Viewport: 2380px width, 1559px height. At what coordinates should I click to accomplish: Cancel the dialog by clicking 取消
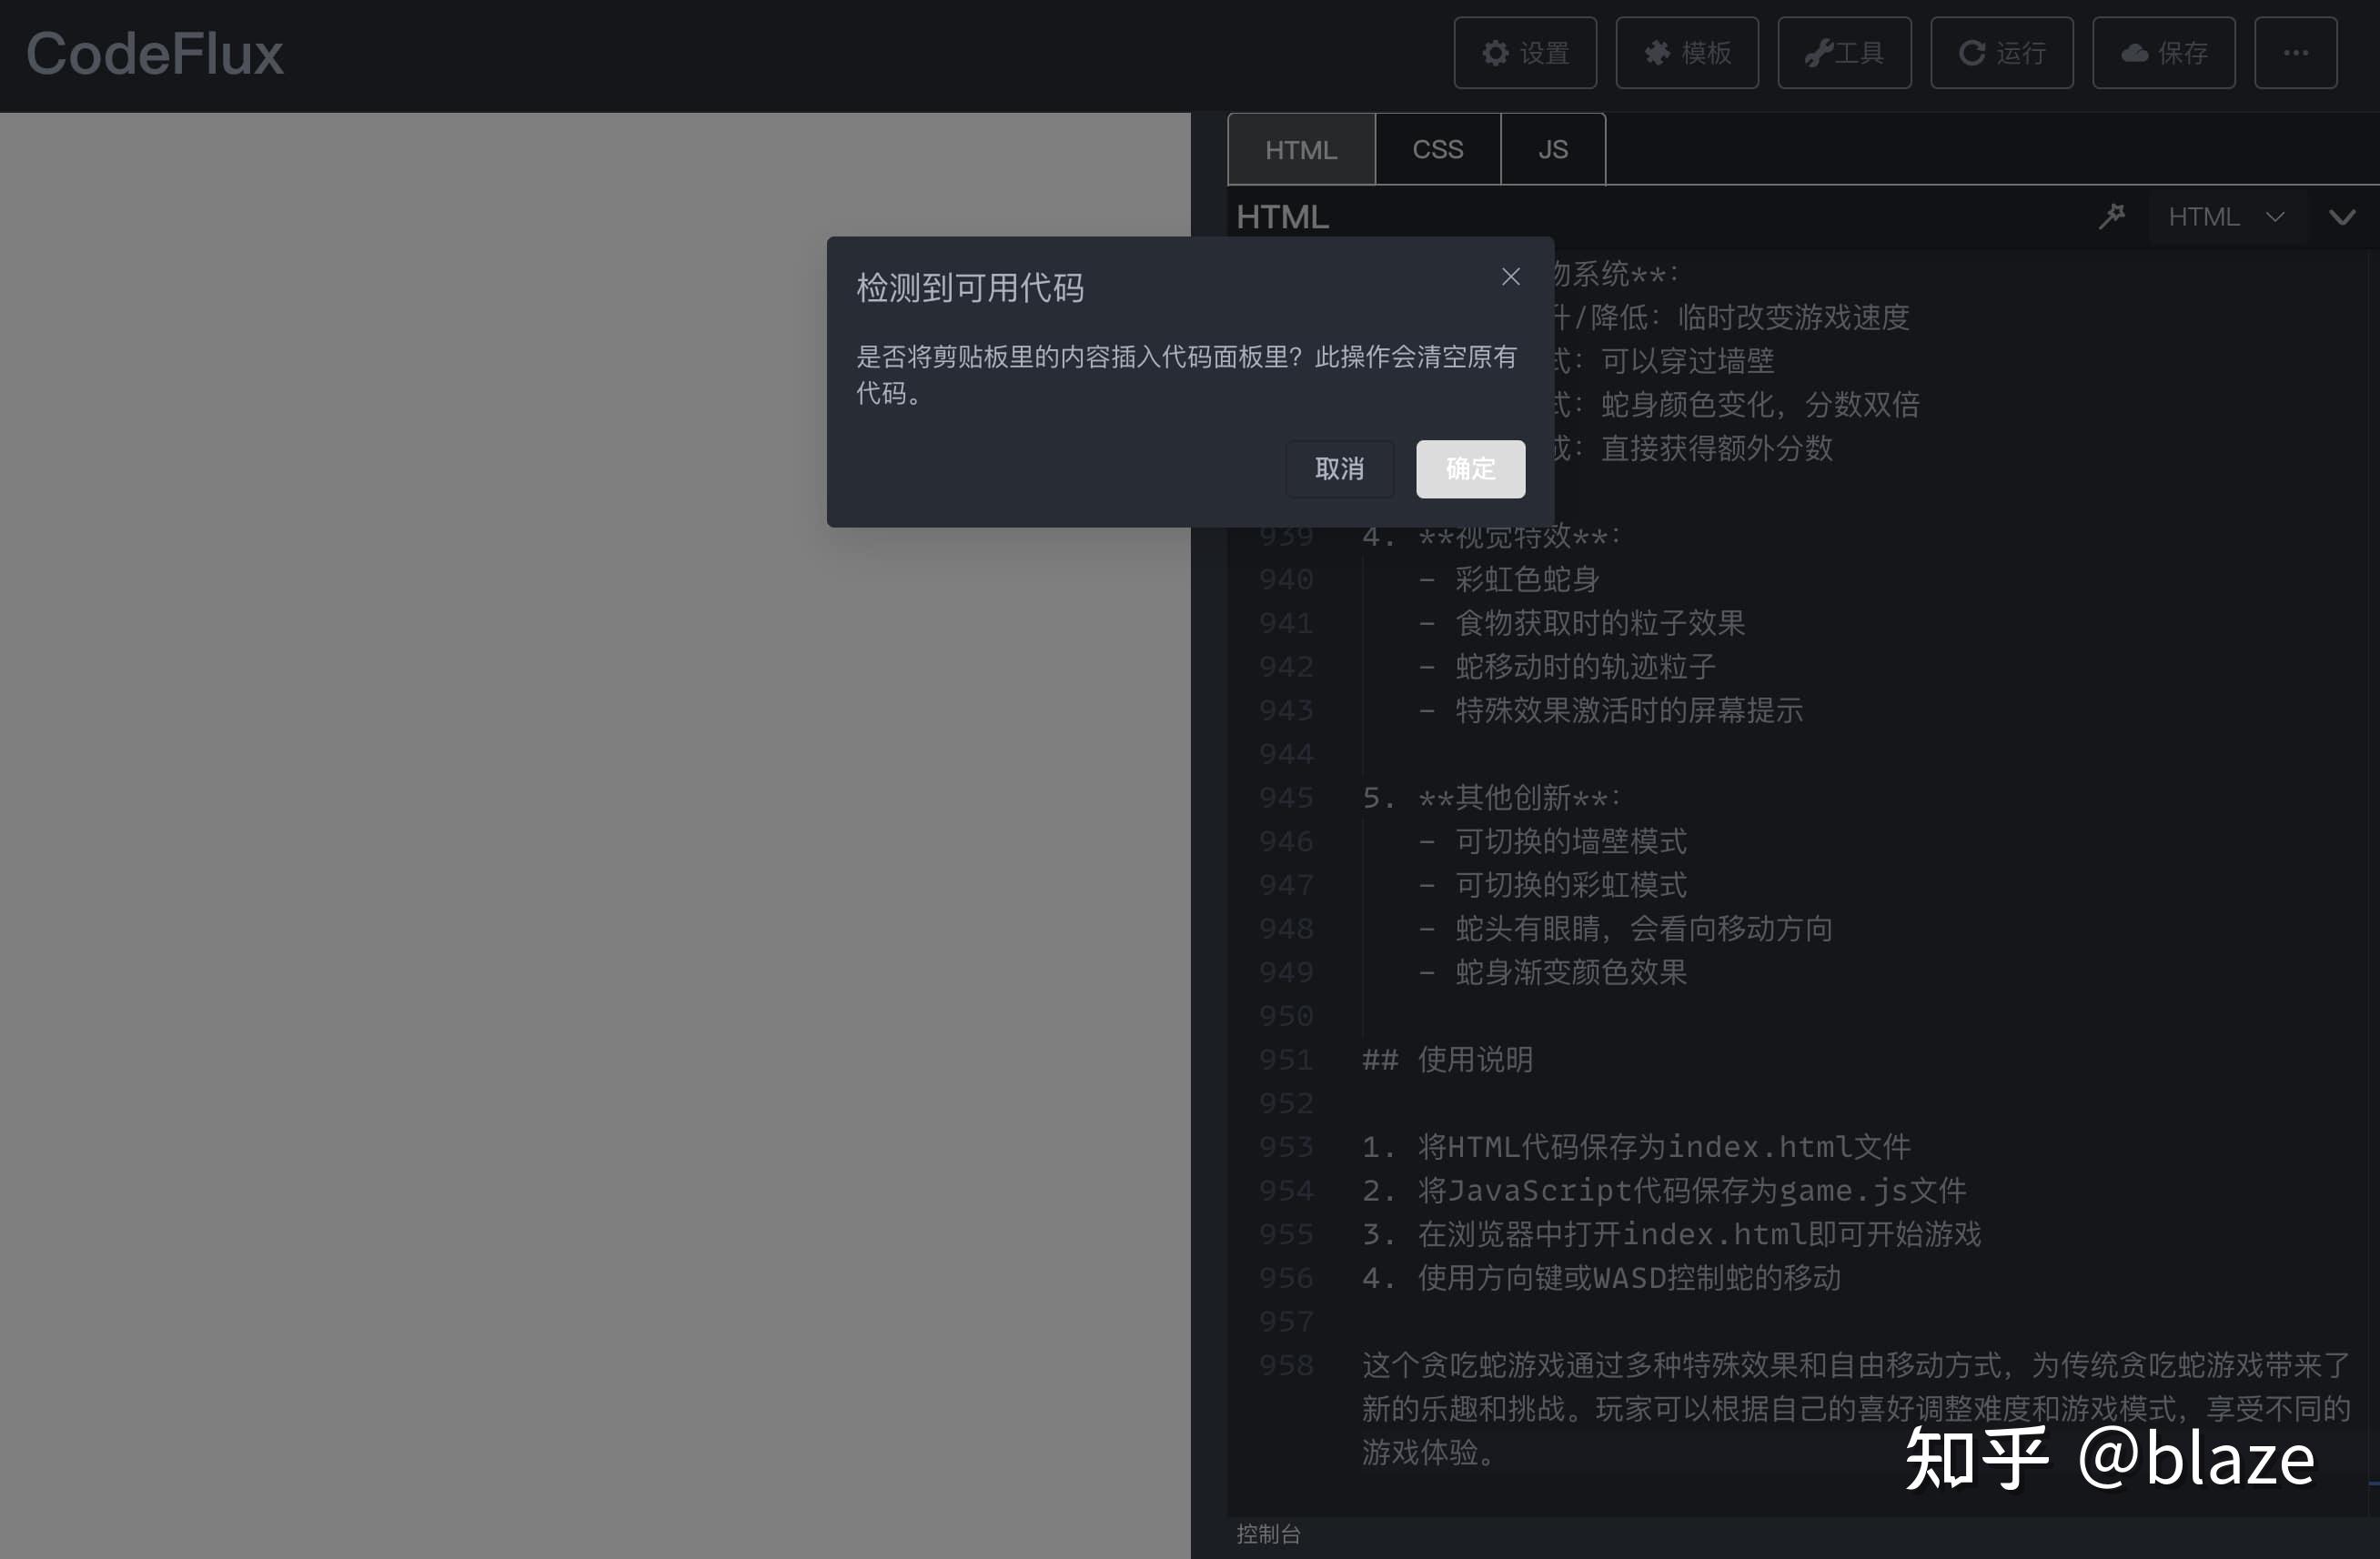[x=1339, y=469]
